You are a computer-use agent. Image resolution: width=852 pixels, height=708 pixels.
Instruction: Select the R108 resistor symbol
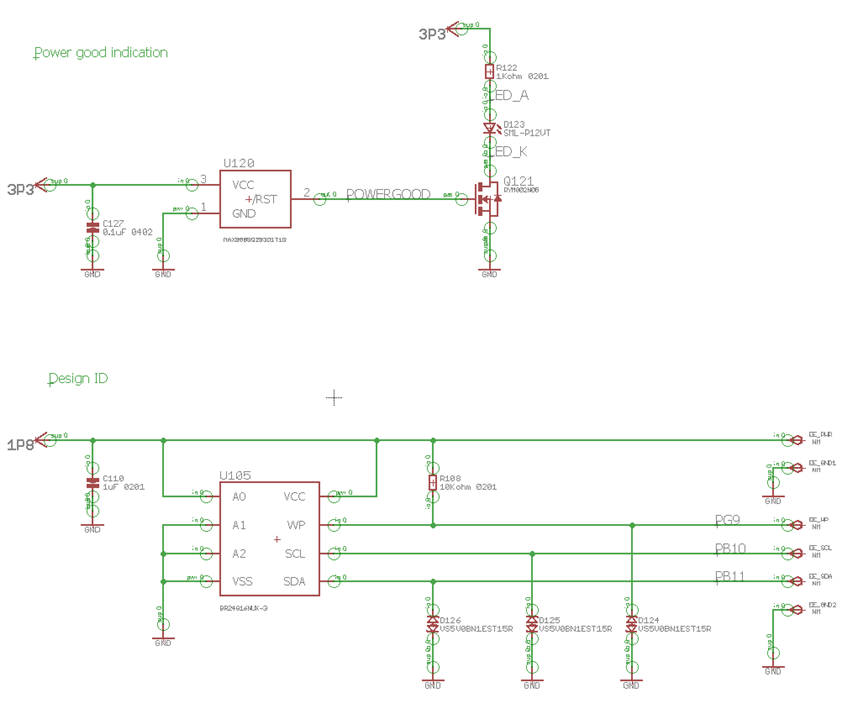(x=433, y=482)
